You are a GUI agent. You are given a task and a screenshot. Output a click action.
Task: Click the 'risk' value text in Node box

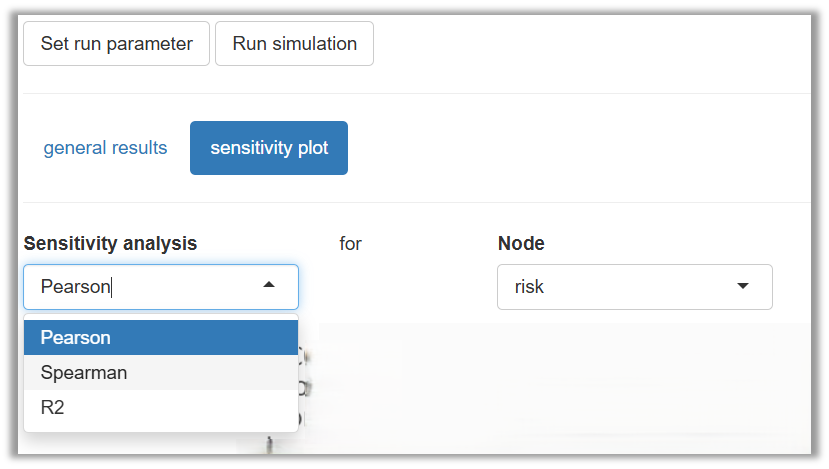[x=529, y=287]
